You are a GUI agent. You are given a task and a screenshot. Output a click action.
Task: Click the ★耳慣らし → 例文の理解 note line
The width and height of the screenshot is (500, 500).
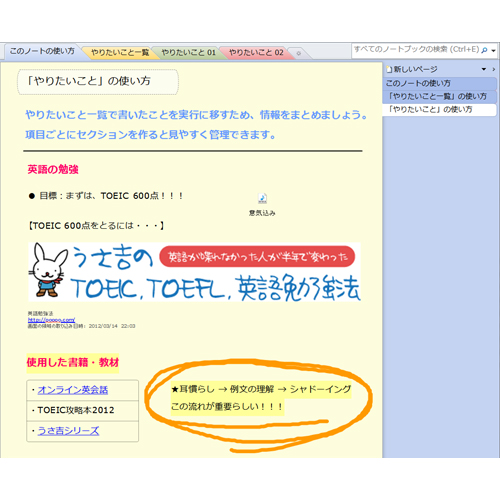pyautogui.click(x=261, y=389)
